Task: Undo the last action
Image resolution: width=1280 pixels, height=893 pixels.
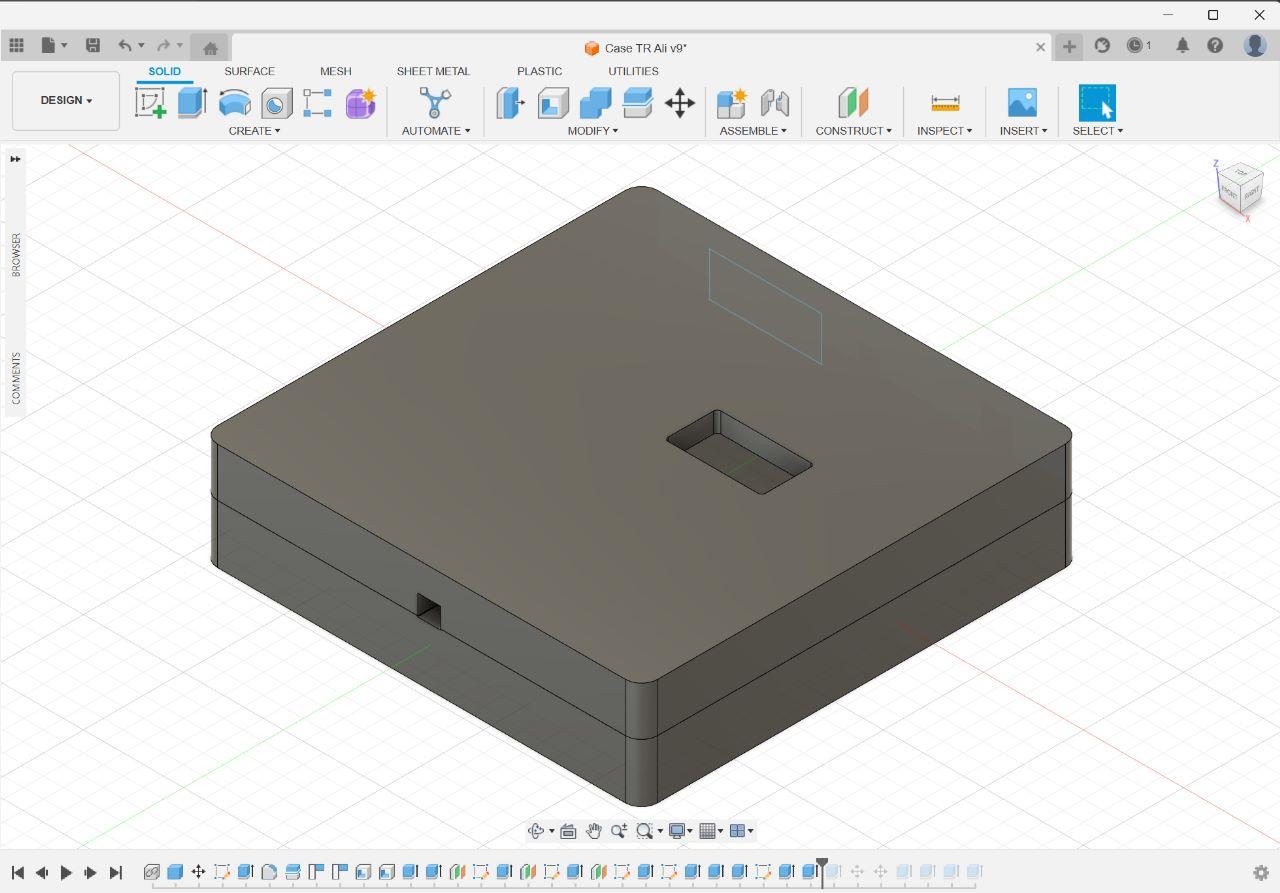Action: (125, 46)
